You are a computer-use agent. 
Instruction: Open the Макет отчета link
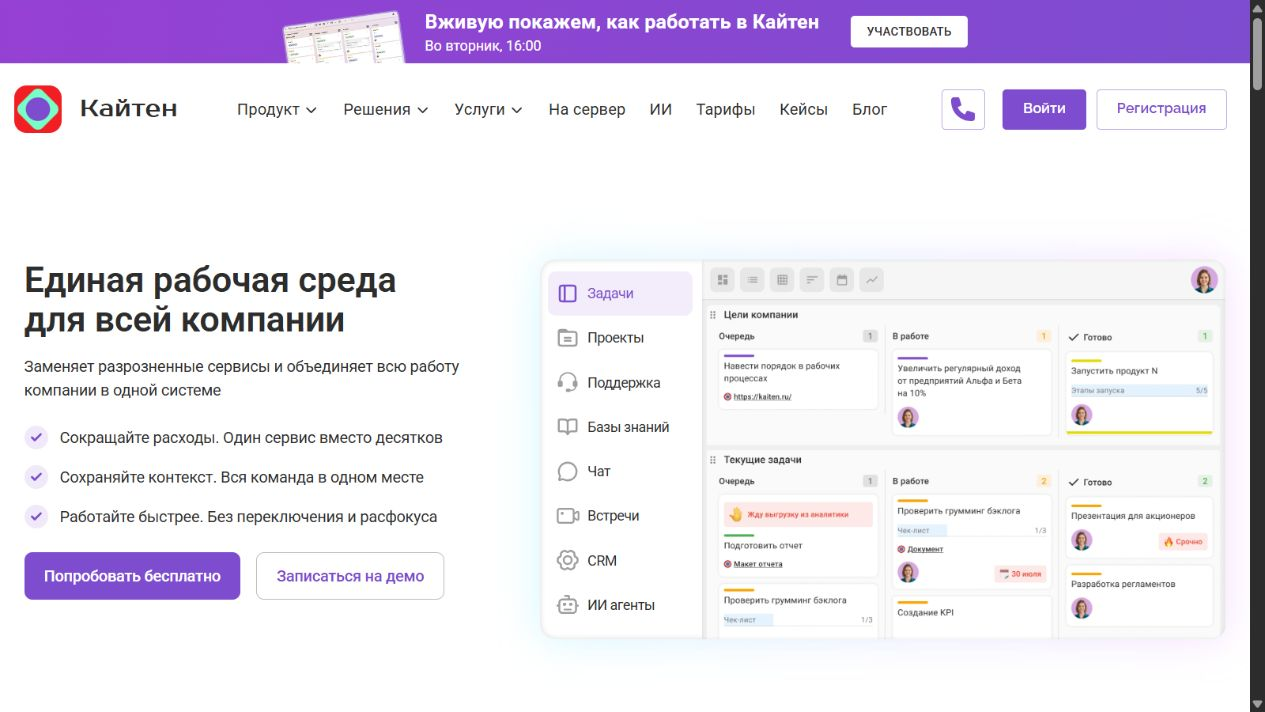[x=758, y=564]
